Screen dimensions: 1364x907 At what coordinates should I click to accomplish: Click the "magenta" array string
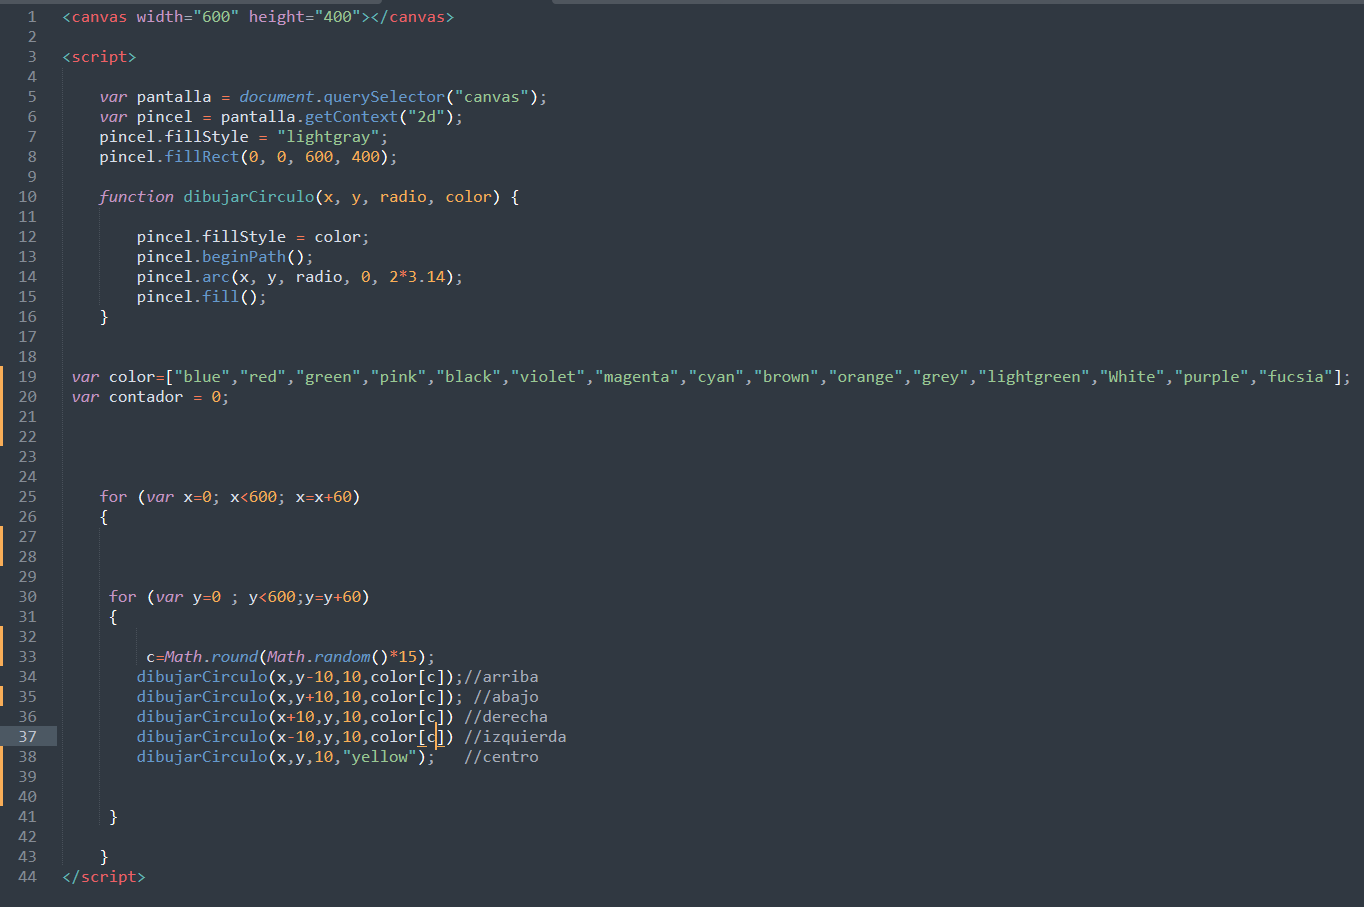pyautogui.click(x=636, y=377)
